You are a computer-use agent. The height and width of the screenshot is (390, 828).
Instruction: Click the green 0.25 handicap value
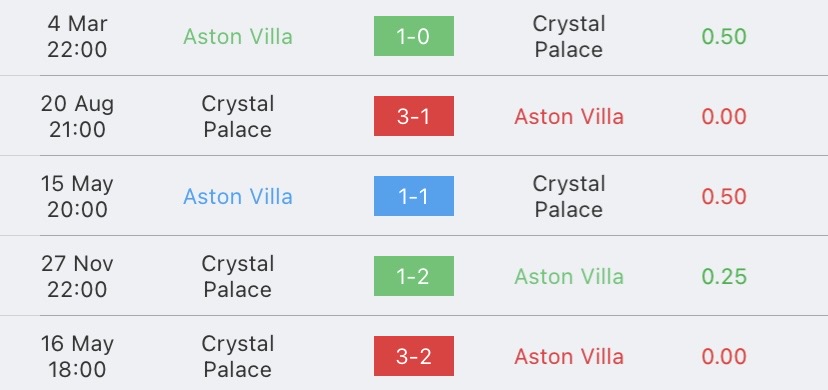724,277
